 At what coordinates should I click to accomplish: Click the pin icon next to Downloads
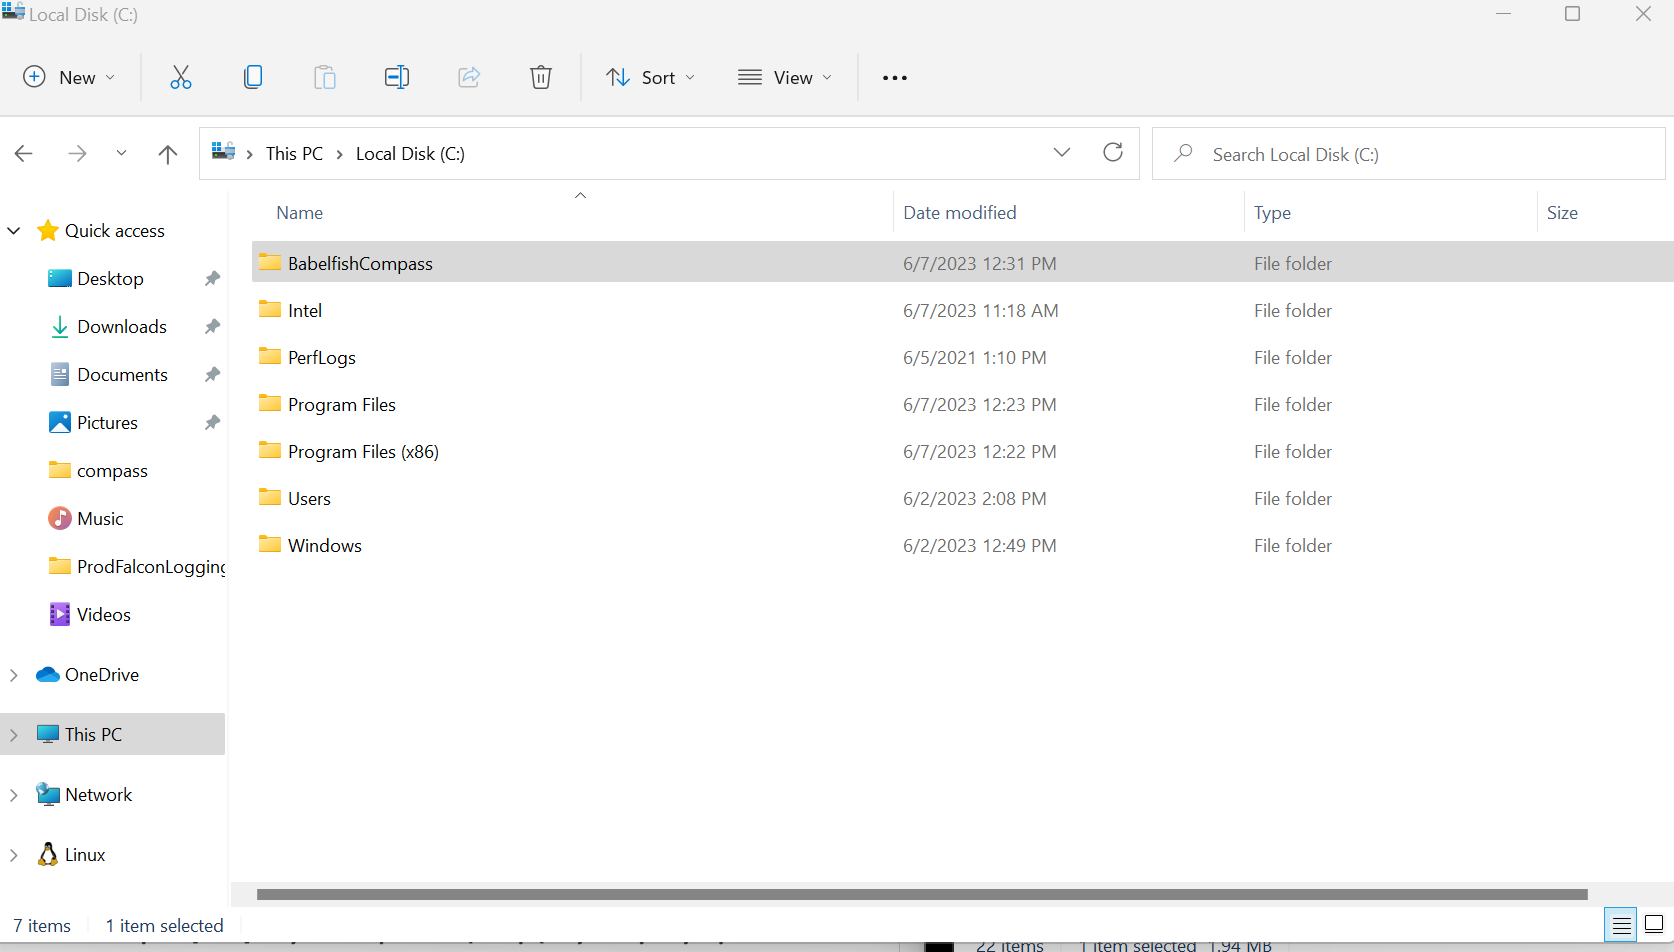pos(212,327)
